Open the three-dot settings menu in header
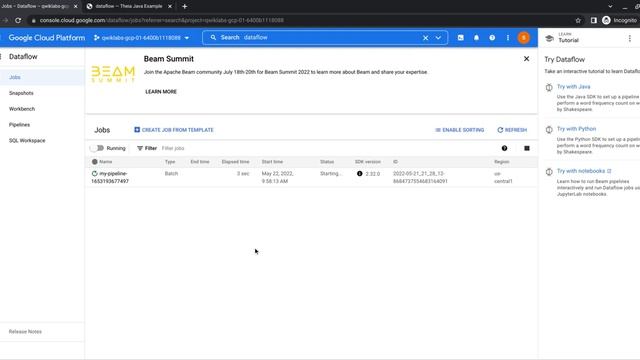This screenshot has width=640, height=360. coord(508,38)
